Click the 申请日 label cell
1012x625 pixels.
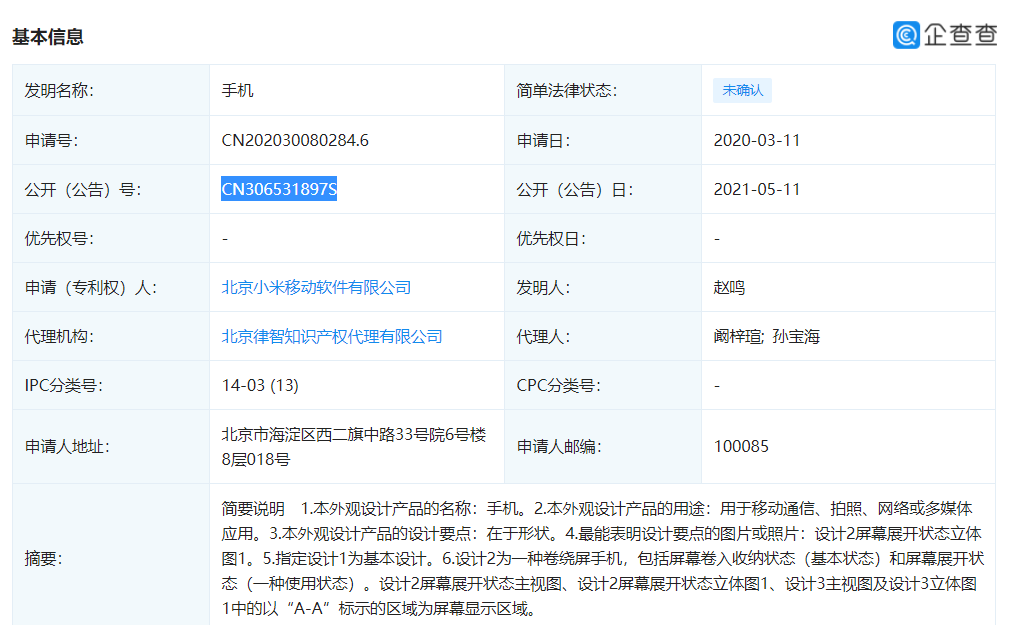603,140
